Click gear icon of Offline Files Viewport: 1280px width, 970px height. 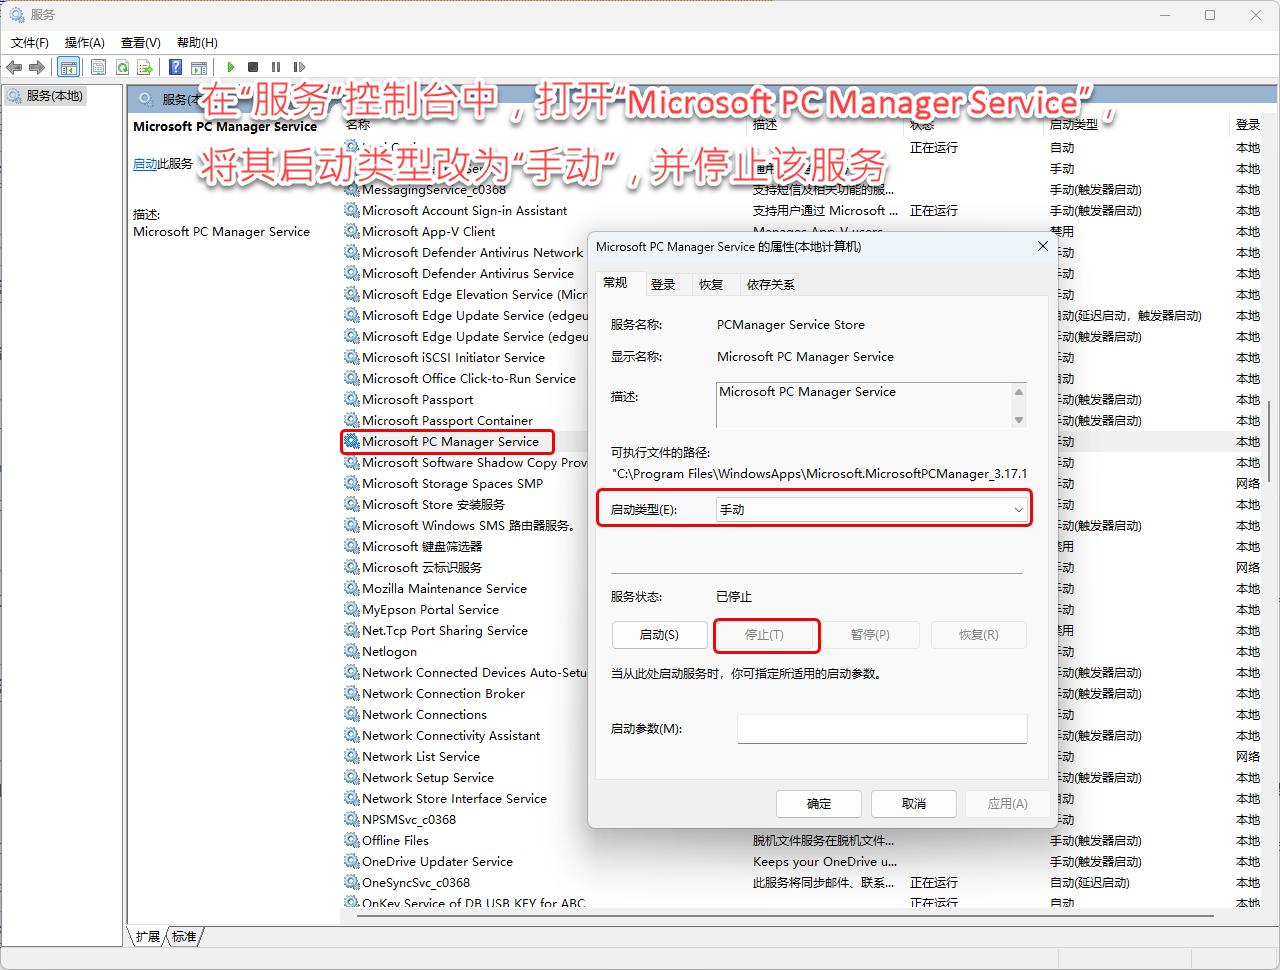click(352, 840)
